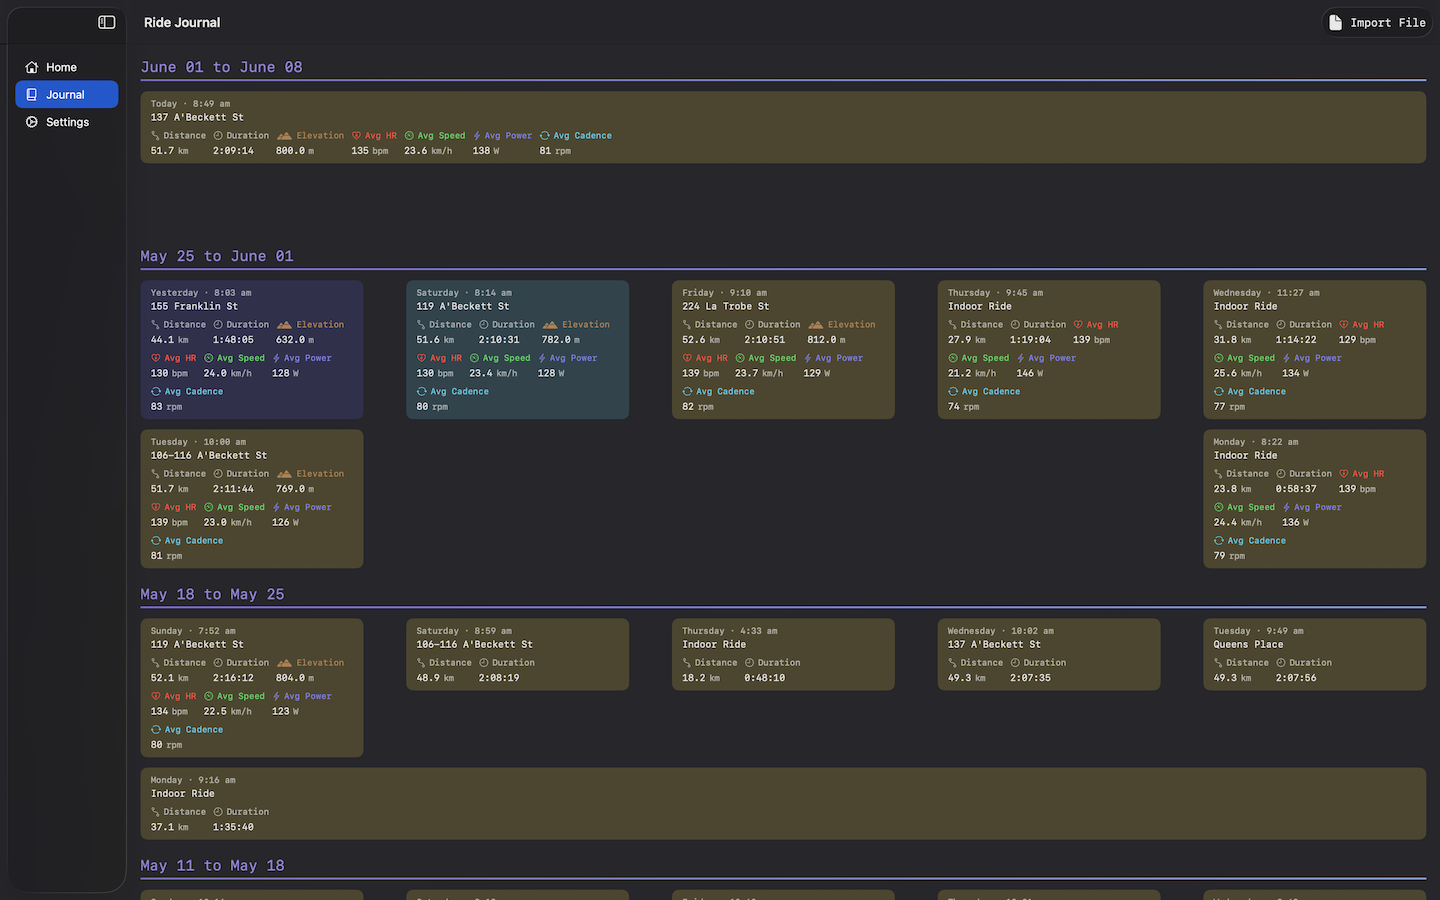1440x900 pixels.
Task: Click Duration icon in Thursday 4:33 Indoor Ride
Action: click(749, 662)
